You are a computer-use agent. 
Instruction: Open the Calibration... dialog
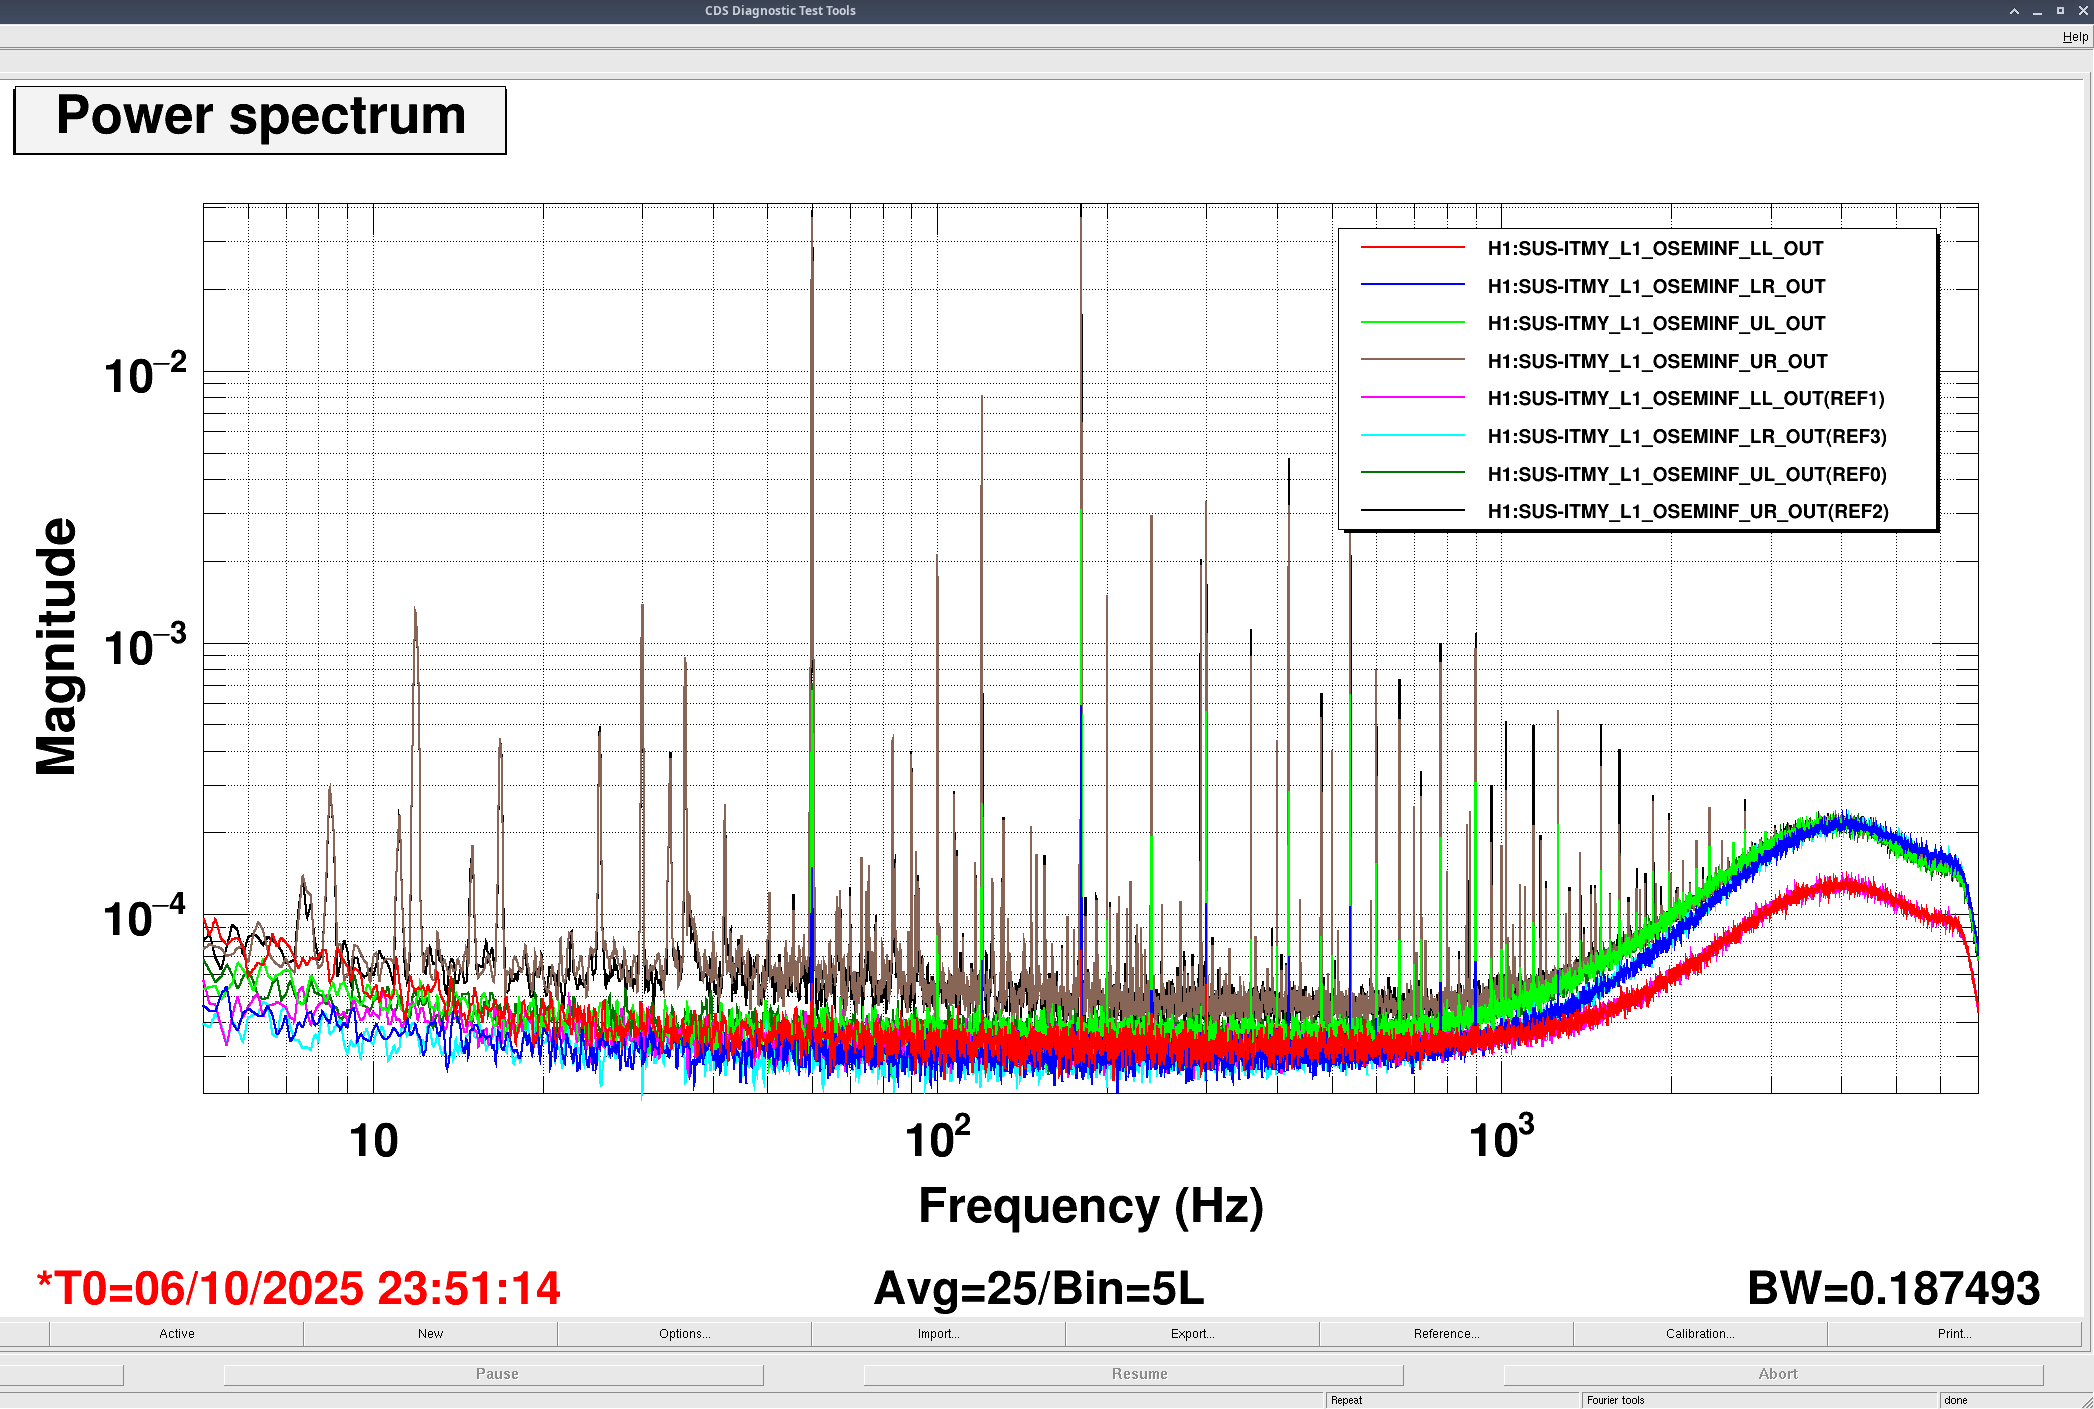(x=1700, y=1334)
